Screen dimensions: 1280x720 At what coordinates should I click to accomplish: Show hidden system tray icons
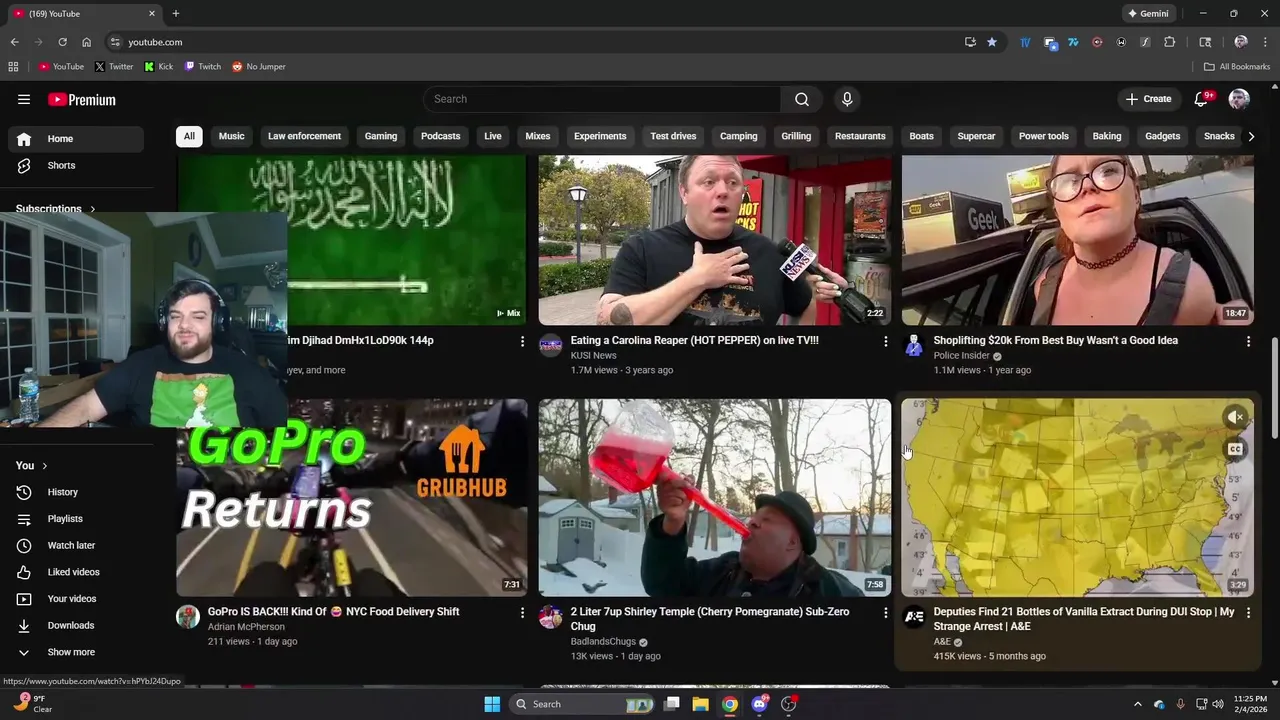tap(1138, 704)
